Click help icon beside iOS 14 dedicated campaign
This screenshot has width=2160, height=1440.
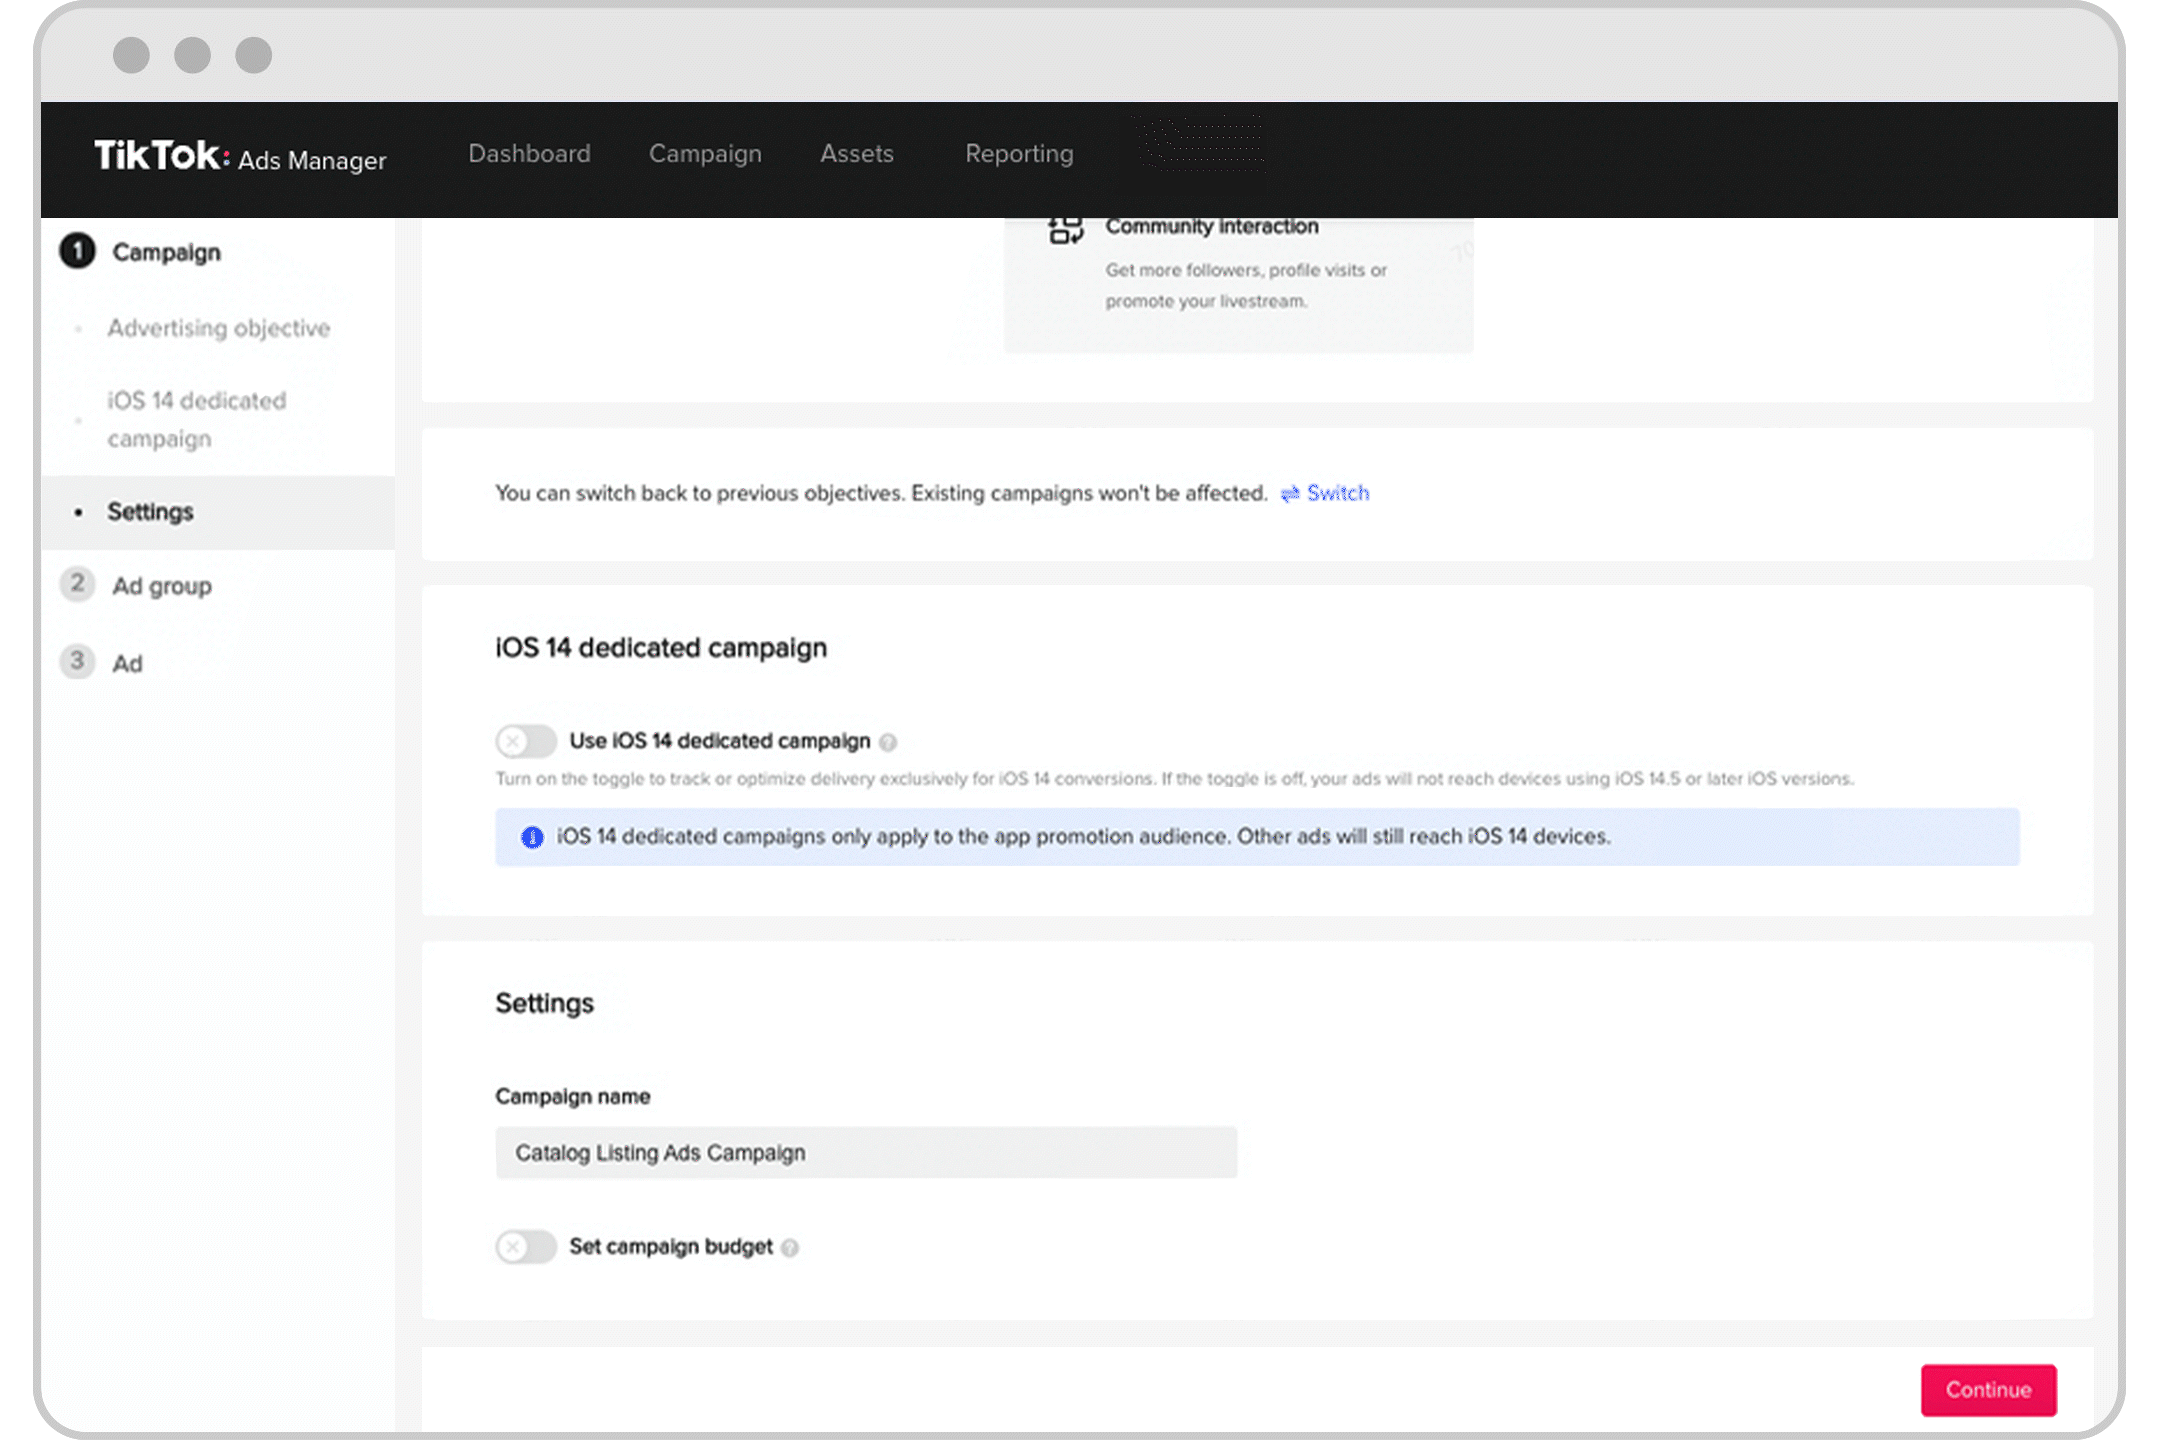(x=888, y=742)
